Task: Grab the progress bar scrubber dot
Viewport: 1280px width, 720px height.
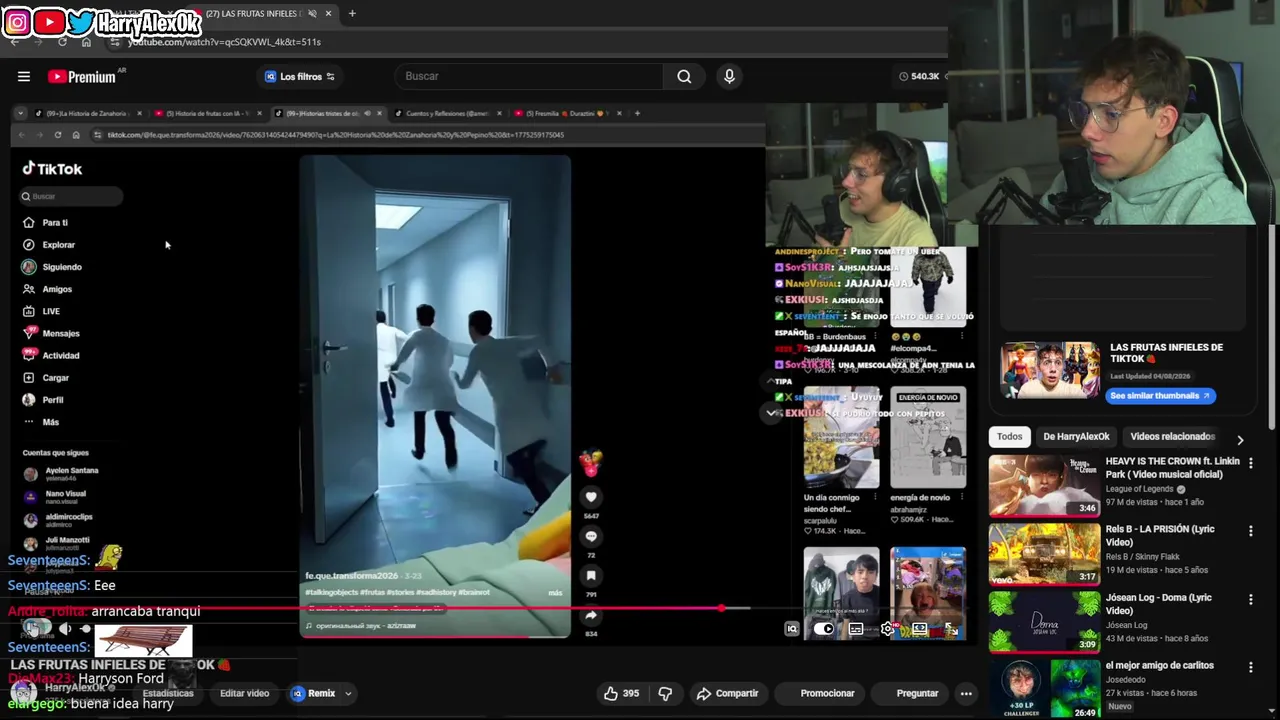Action: click(x=721, y=608)
